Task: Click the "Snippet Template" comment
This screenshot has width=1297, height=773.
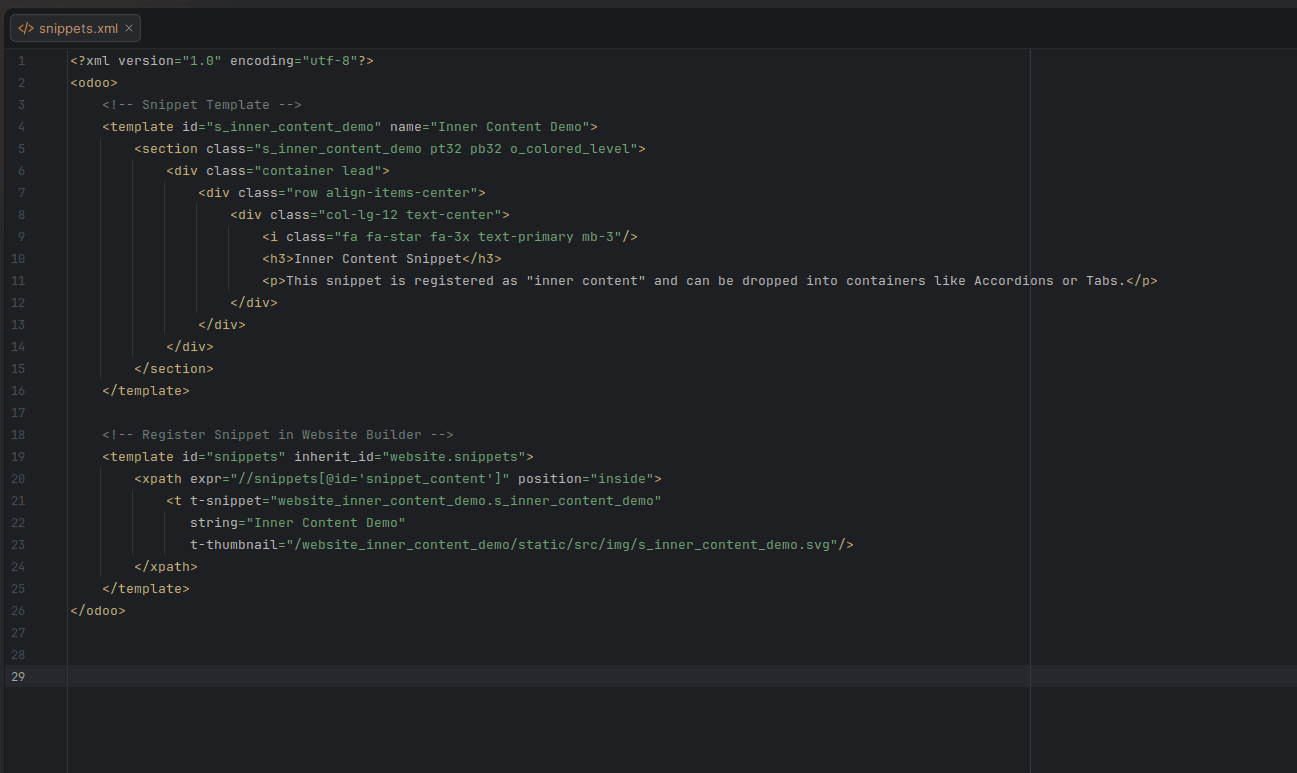Action: (202, 105)
